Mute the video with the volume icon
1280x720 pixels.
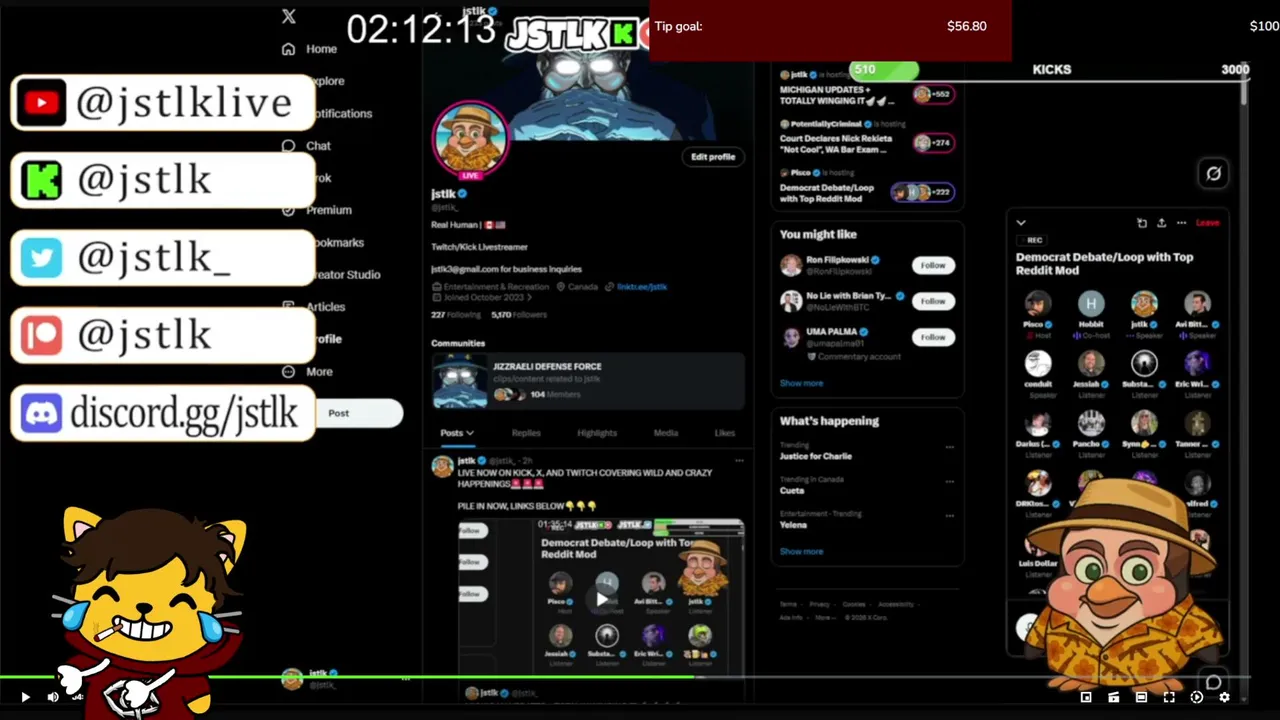click(53, 697)
